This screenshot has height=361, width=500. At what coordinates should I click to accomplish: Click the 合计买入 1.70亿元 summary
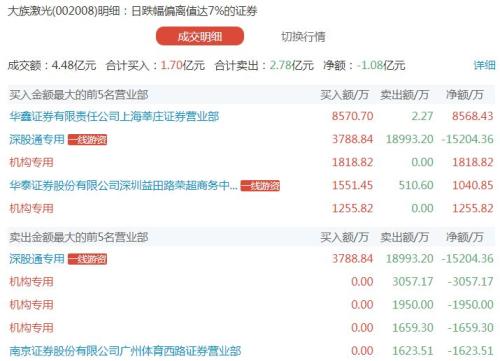pos(155,65)
